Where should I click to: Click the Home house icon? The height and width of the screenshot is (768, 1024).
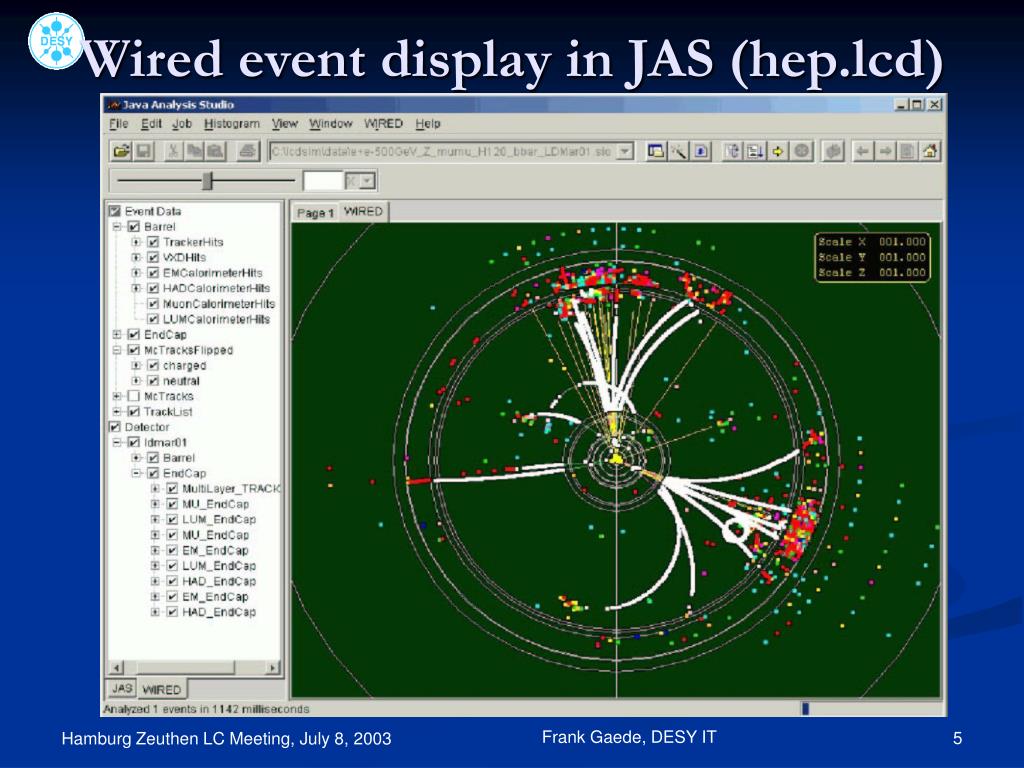point(930,152)
